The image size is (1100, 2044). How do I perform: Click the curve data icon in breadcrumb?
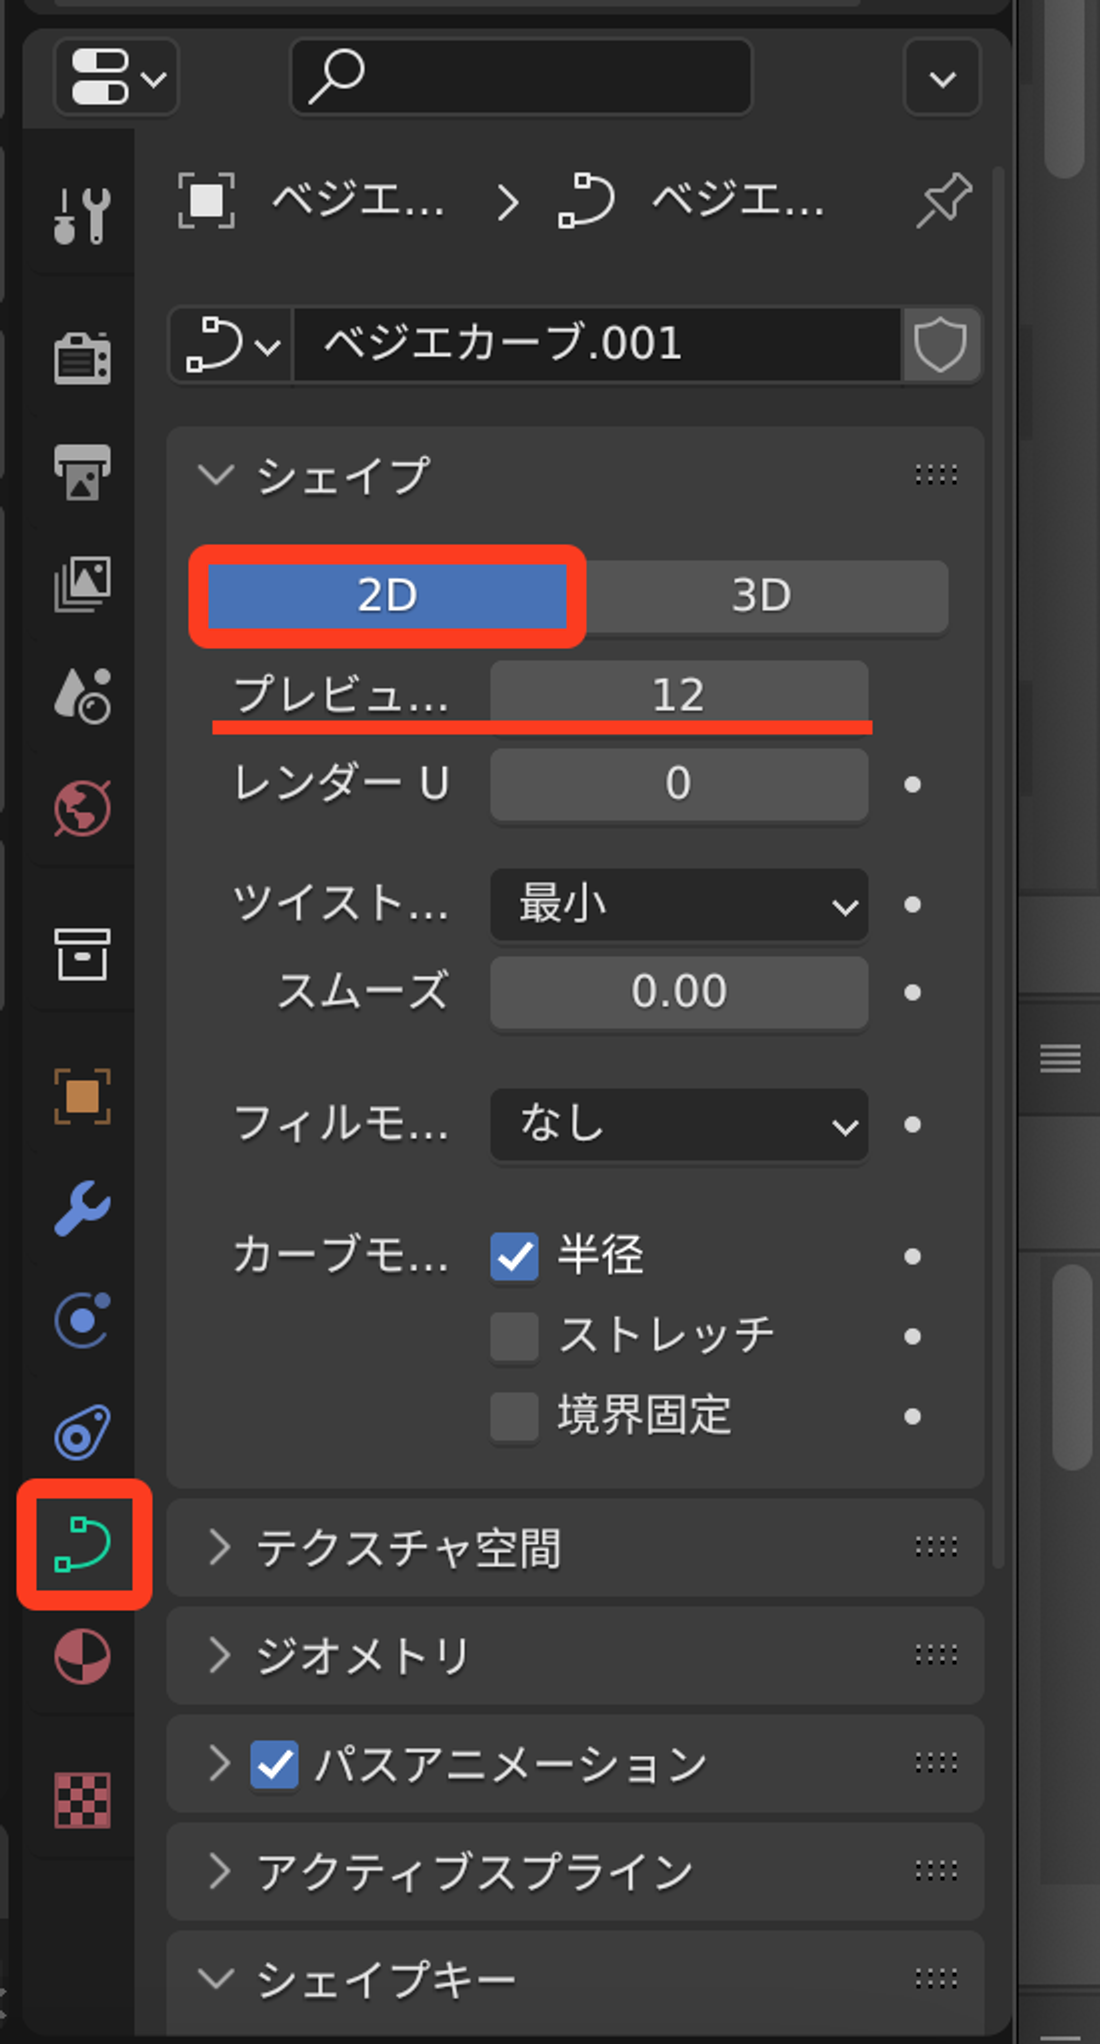pyautogui.click(x=586, y=200)
